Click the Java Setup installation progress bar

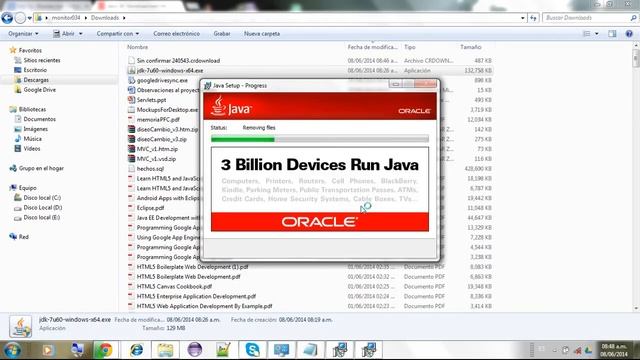coord(320,139)
